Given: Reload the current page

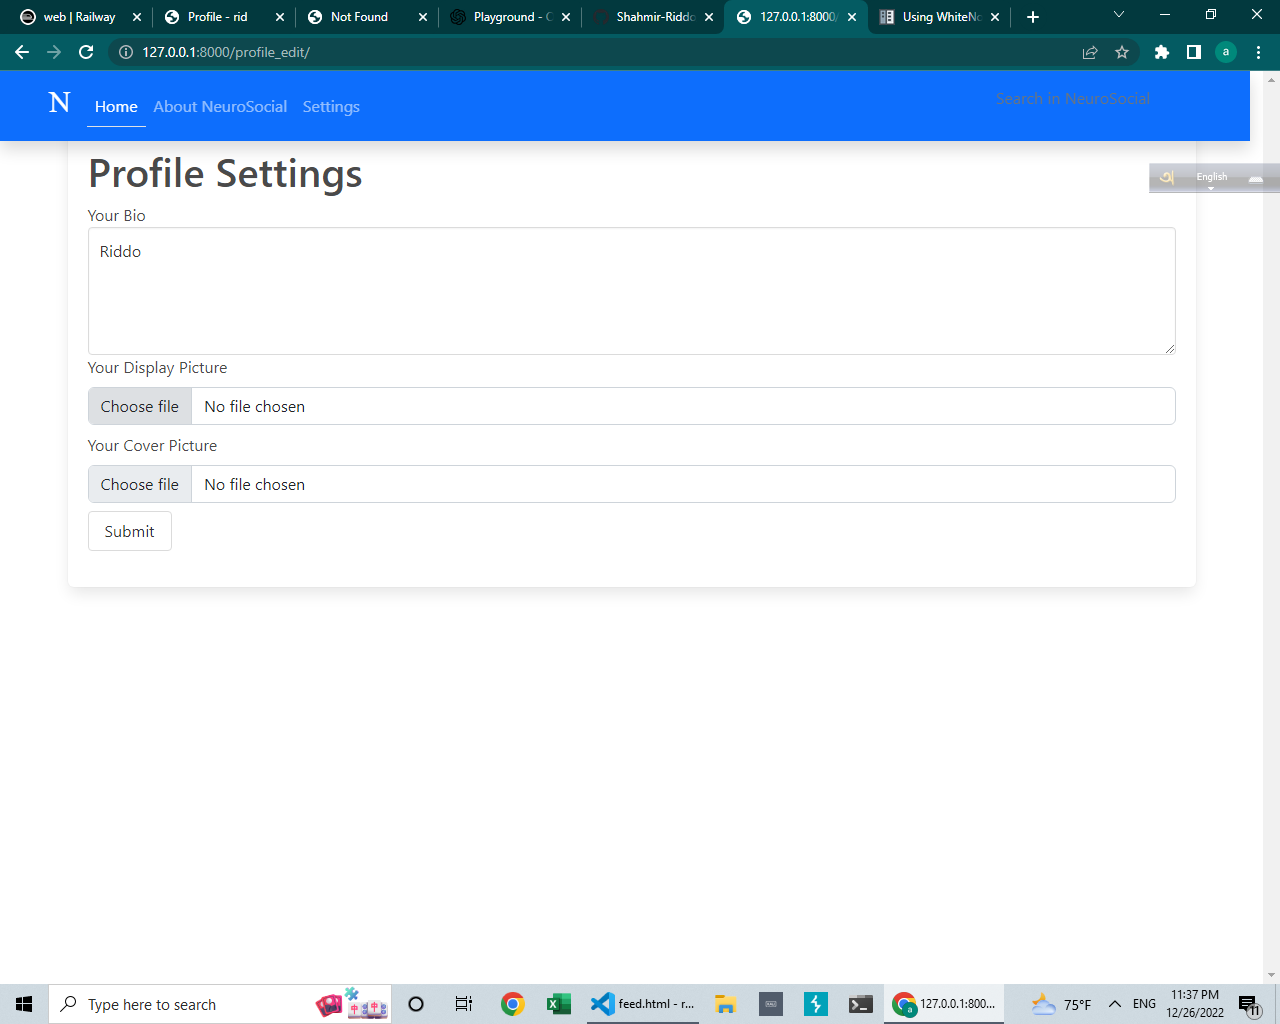Looking at the screenshot, I should (x=86, y=52).
